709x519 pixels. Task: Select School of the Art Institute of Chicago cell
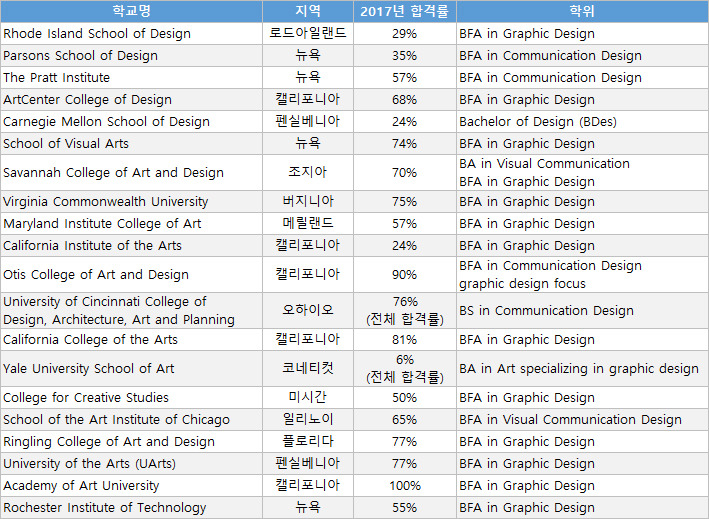(131, 420)
